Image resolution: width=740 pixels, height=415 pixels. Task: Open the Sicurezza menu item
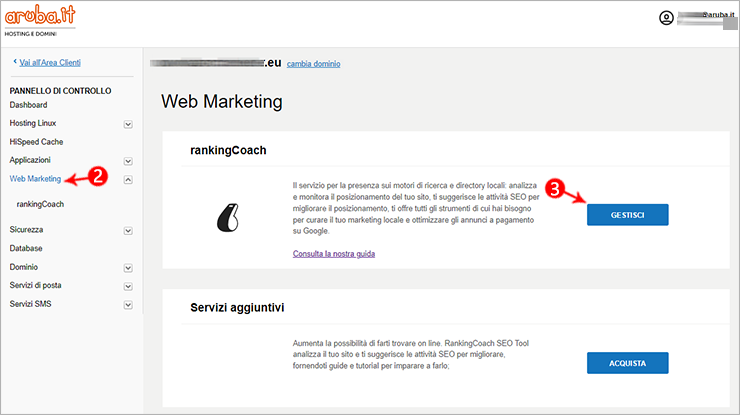click(26, 229)
